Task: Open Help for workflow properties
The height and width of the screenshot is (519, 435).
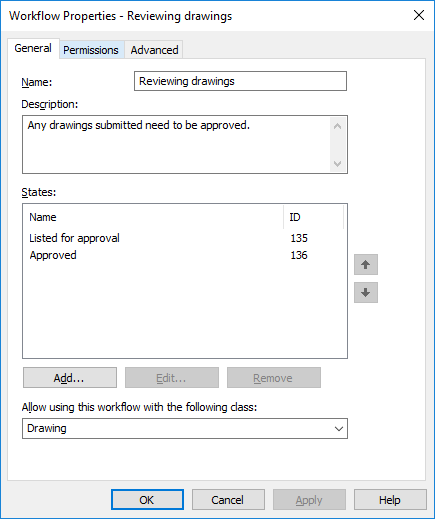Action: pos(390,500)
